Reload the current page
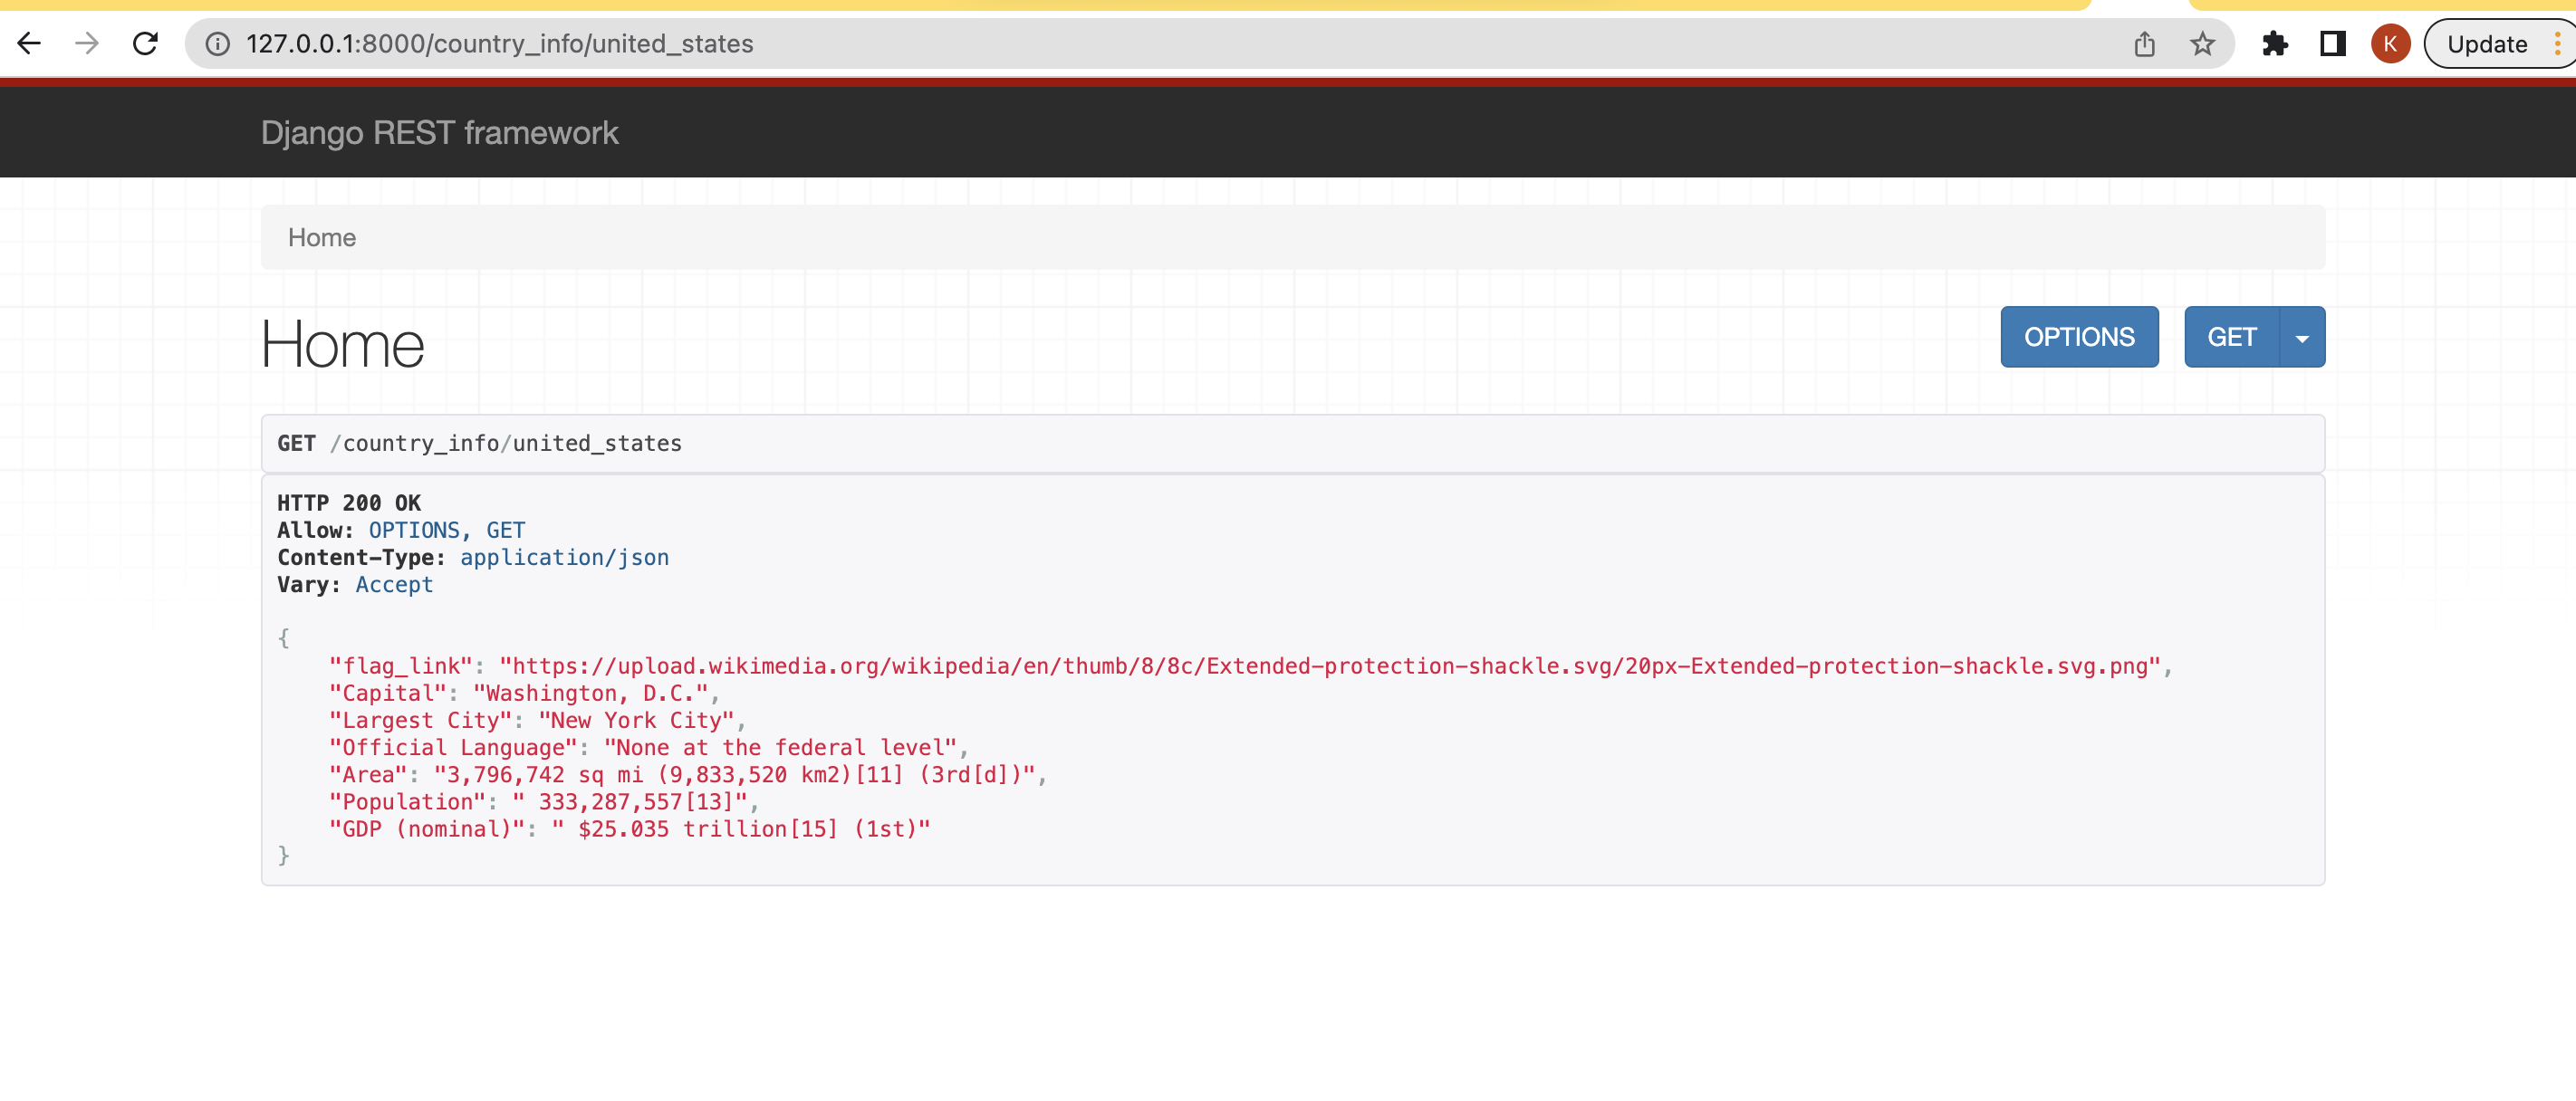 (x=146, y=43)
